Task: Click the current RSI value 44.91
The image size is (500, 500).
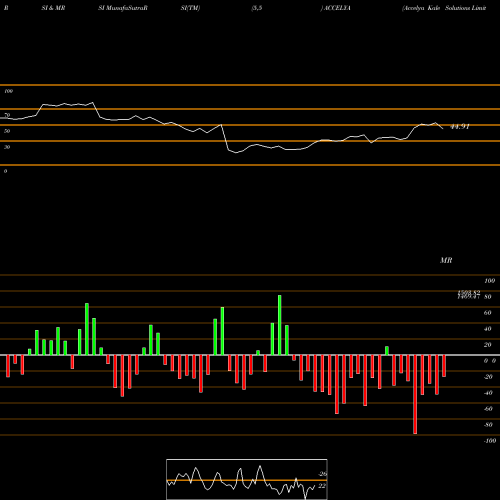Action: click(x=460, y=127)
